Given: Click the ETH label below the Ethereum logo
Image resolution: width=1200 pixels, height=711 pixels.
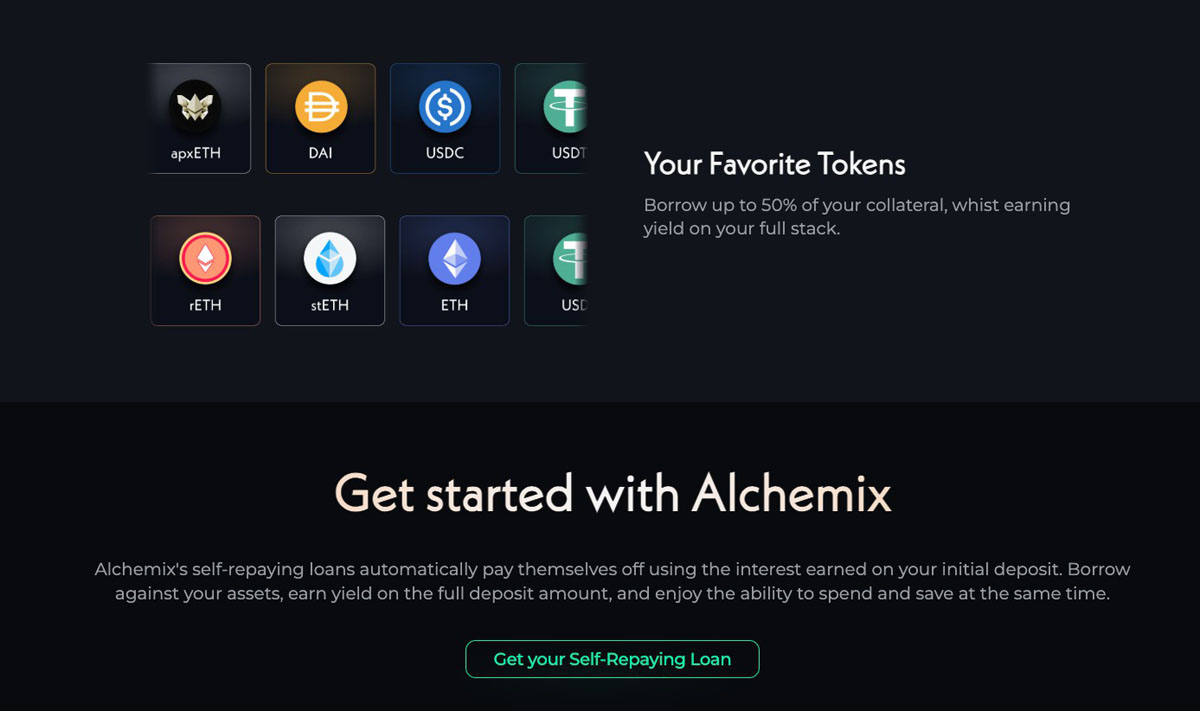Looking at the screenshot, I should 455,305.
